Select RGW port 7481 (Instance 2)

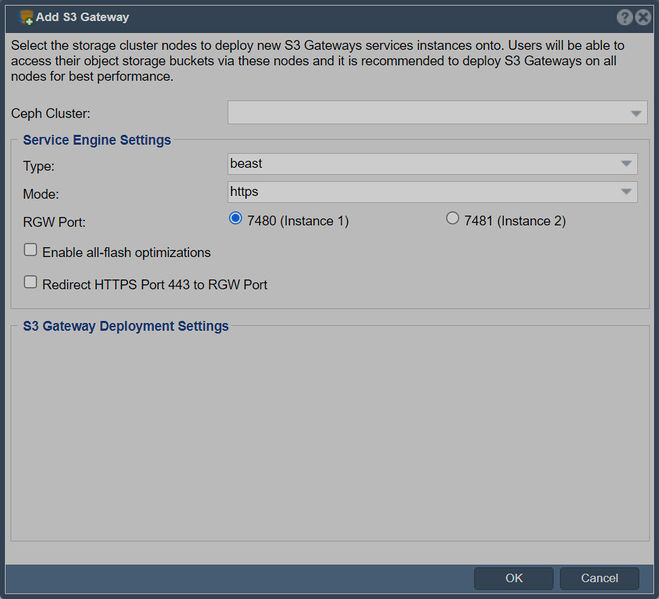click(452, 218)
